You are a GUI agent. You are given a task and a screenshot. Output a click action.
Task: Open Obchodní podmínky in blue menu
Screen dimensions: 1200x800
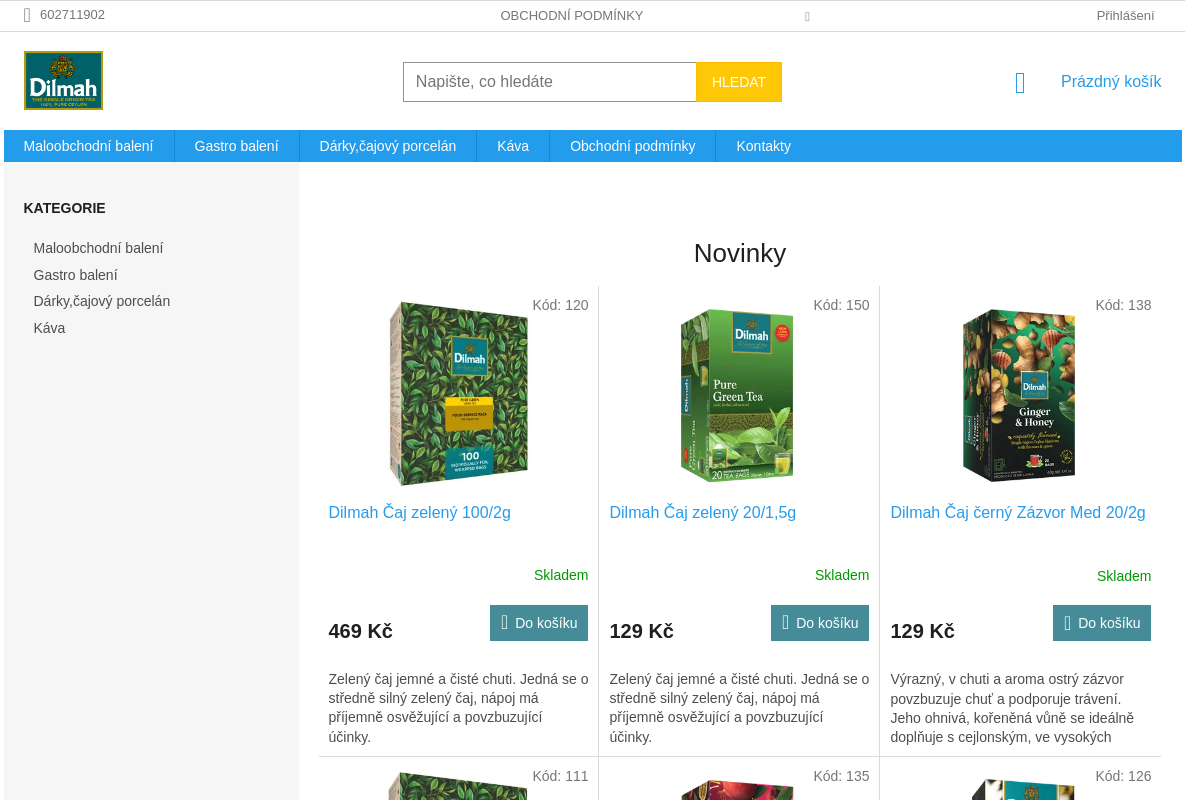[633, 146]
